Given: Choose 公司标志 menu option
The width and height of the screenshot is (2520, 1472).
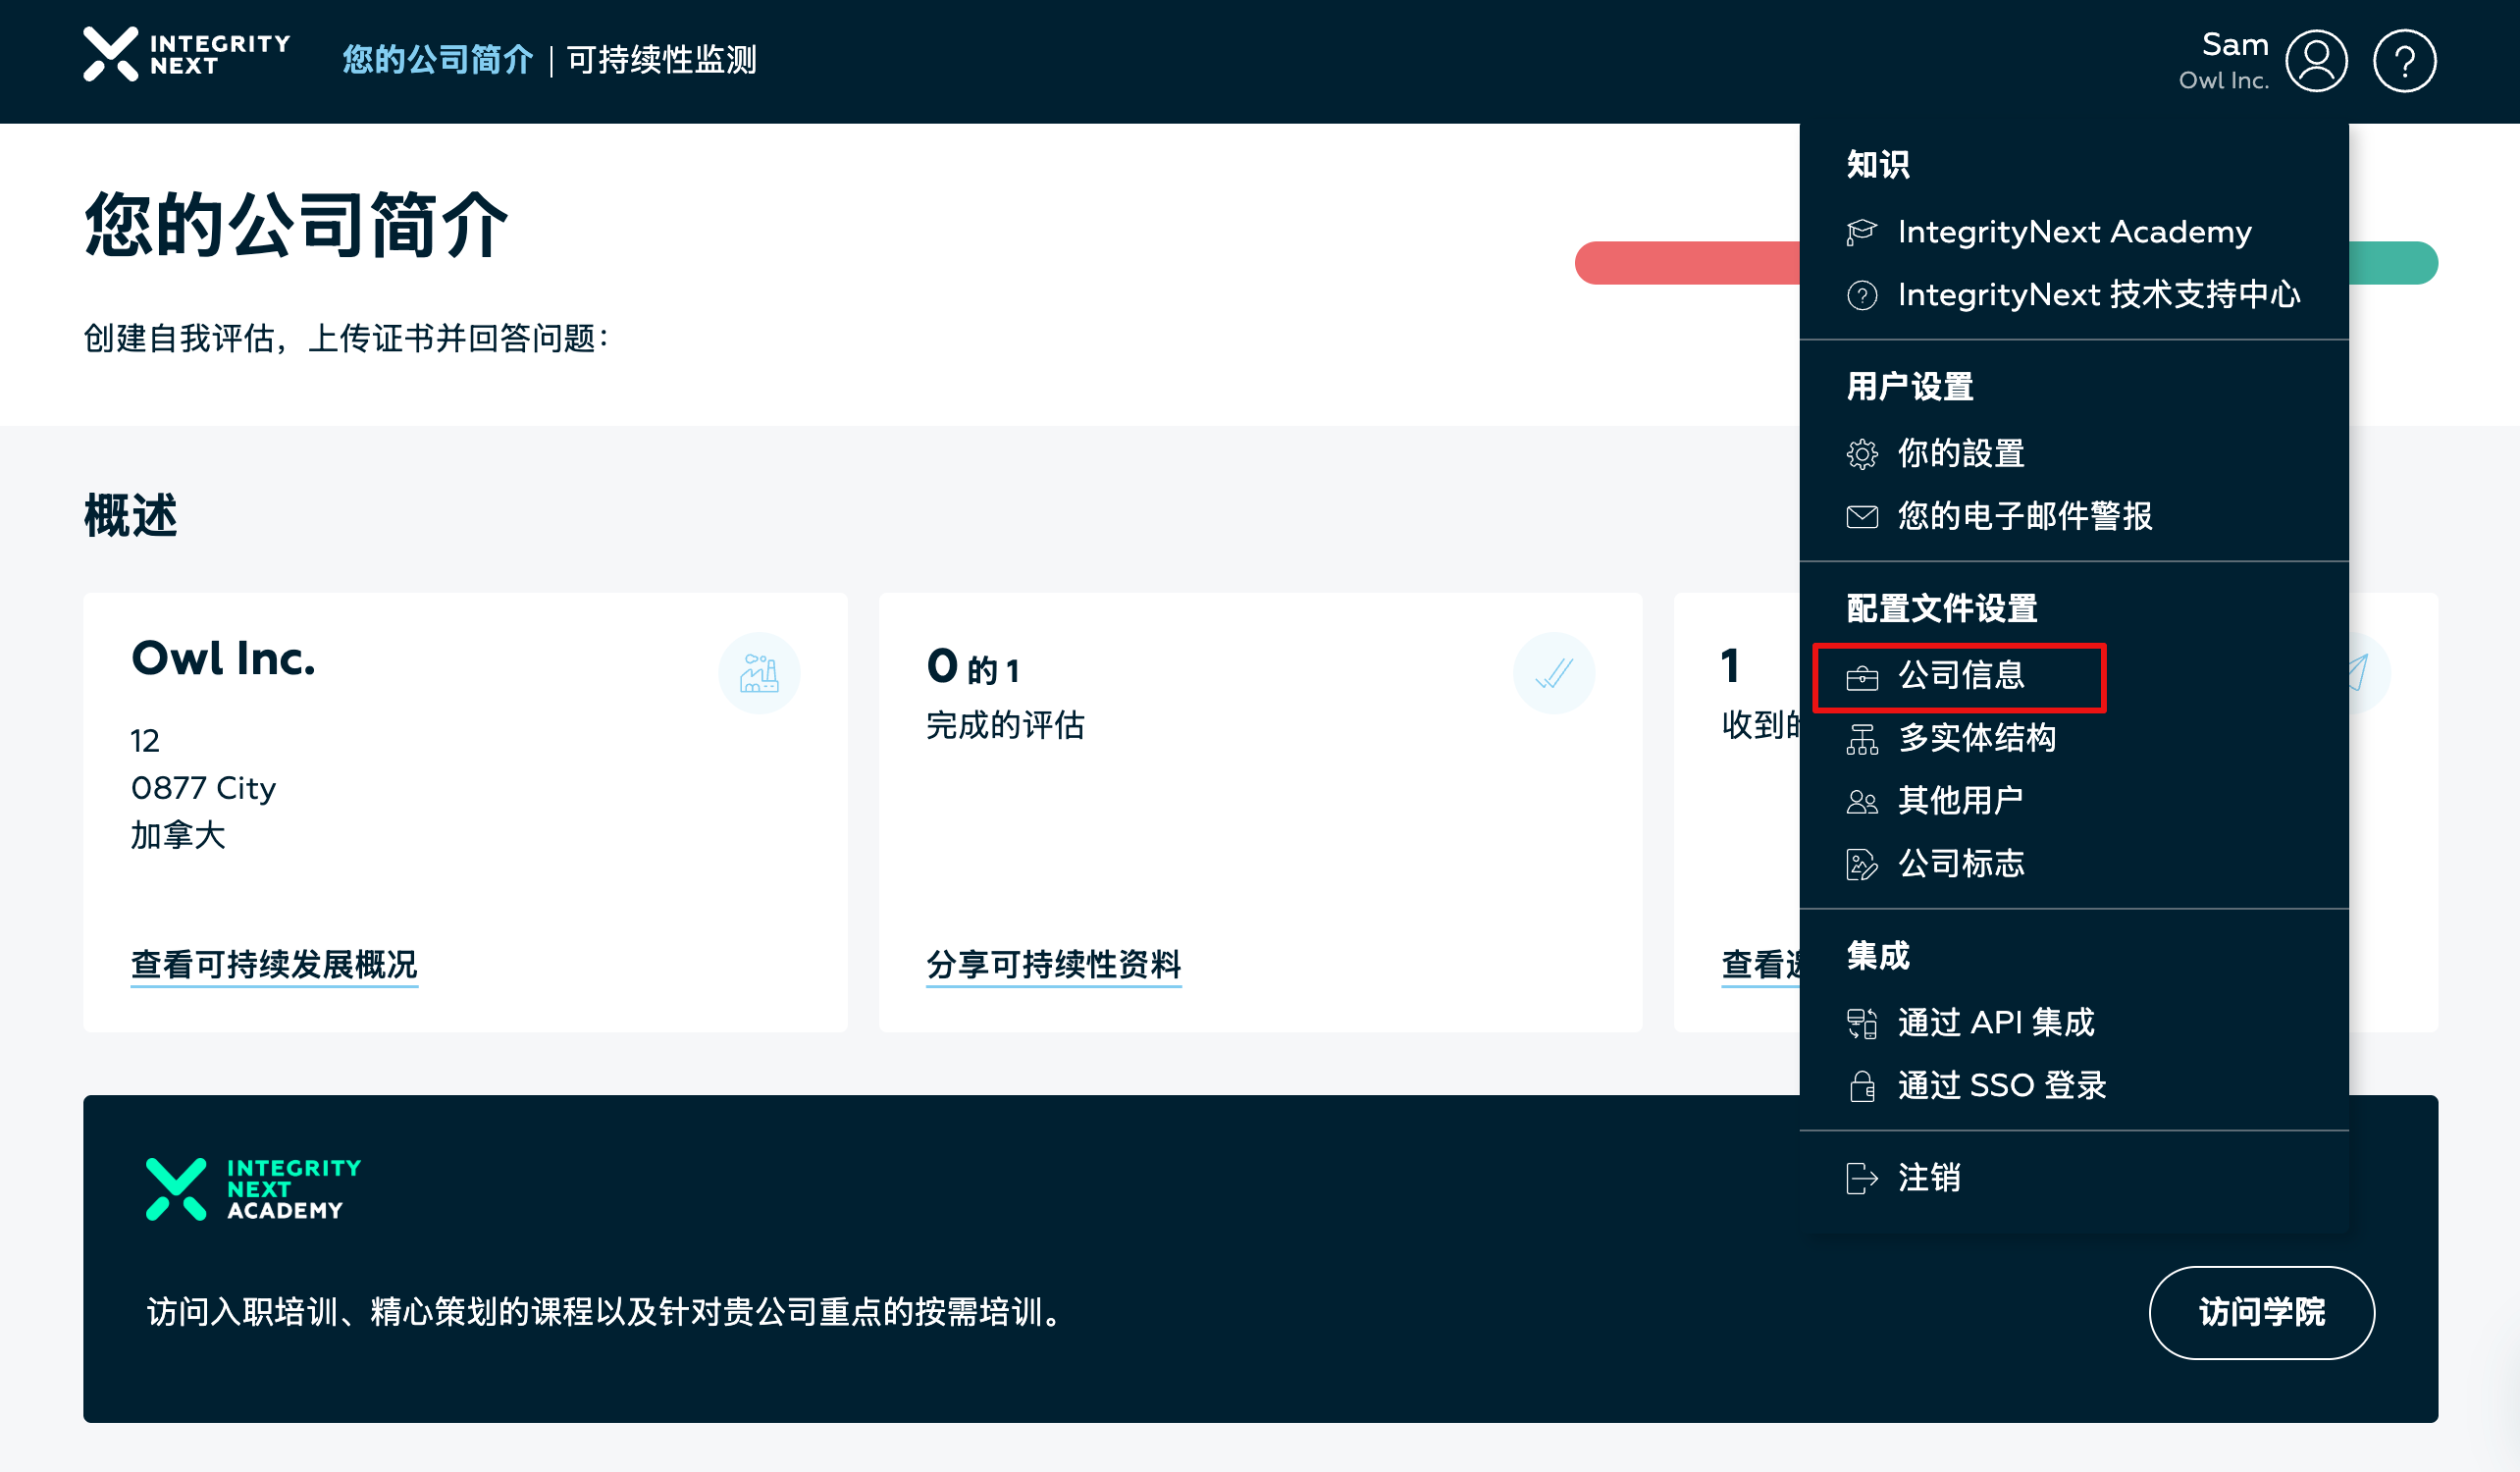Looking at the screenshot, I should [x=1960, y=864].
